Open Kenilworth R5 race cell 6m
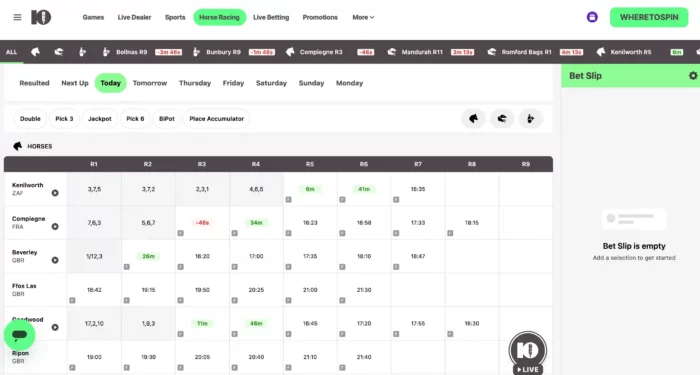This screenshot has height=375, width=700. [x=310, y=189]
